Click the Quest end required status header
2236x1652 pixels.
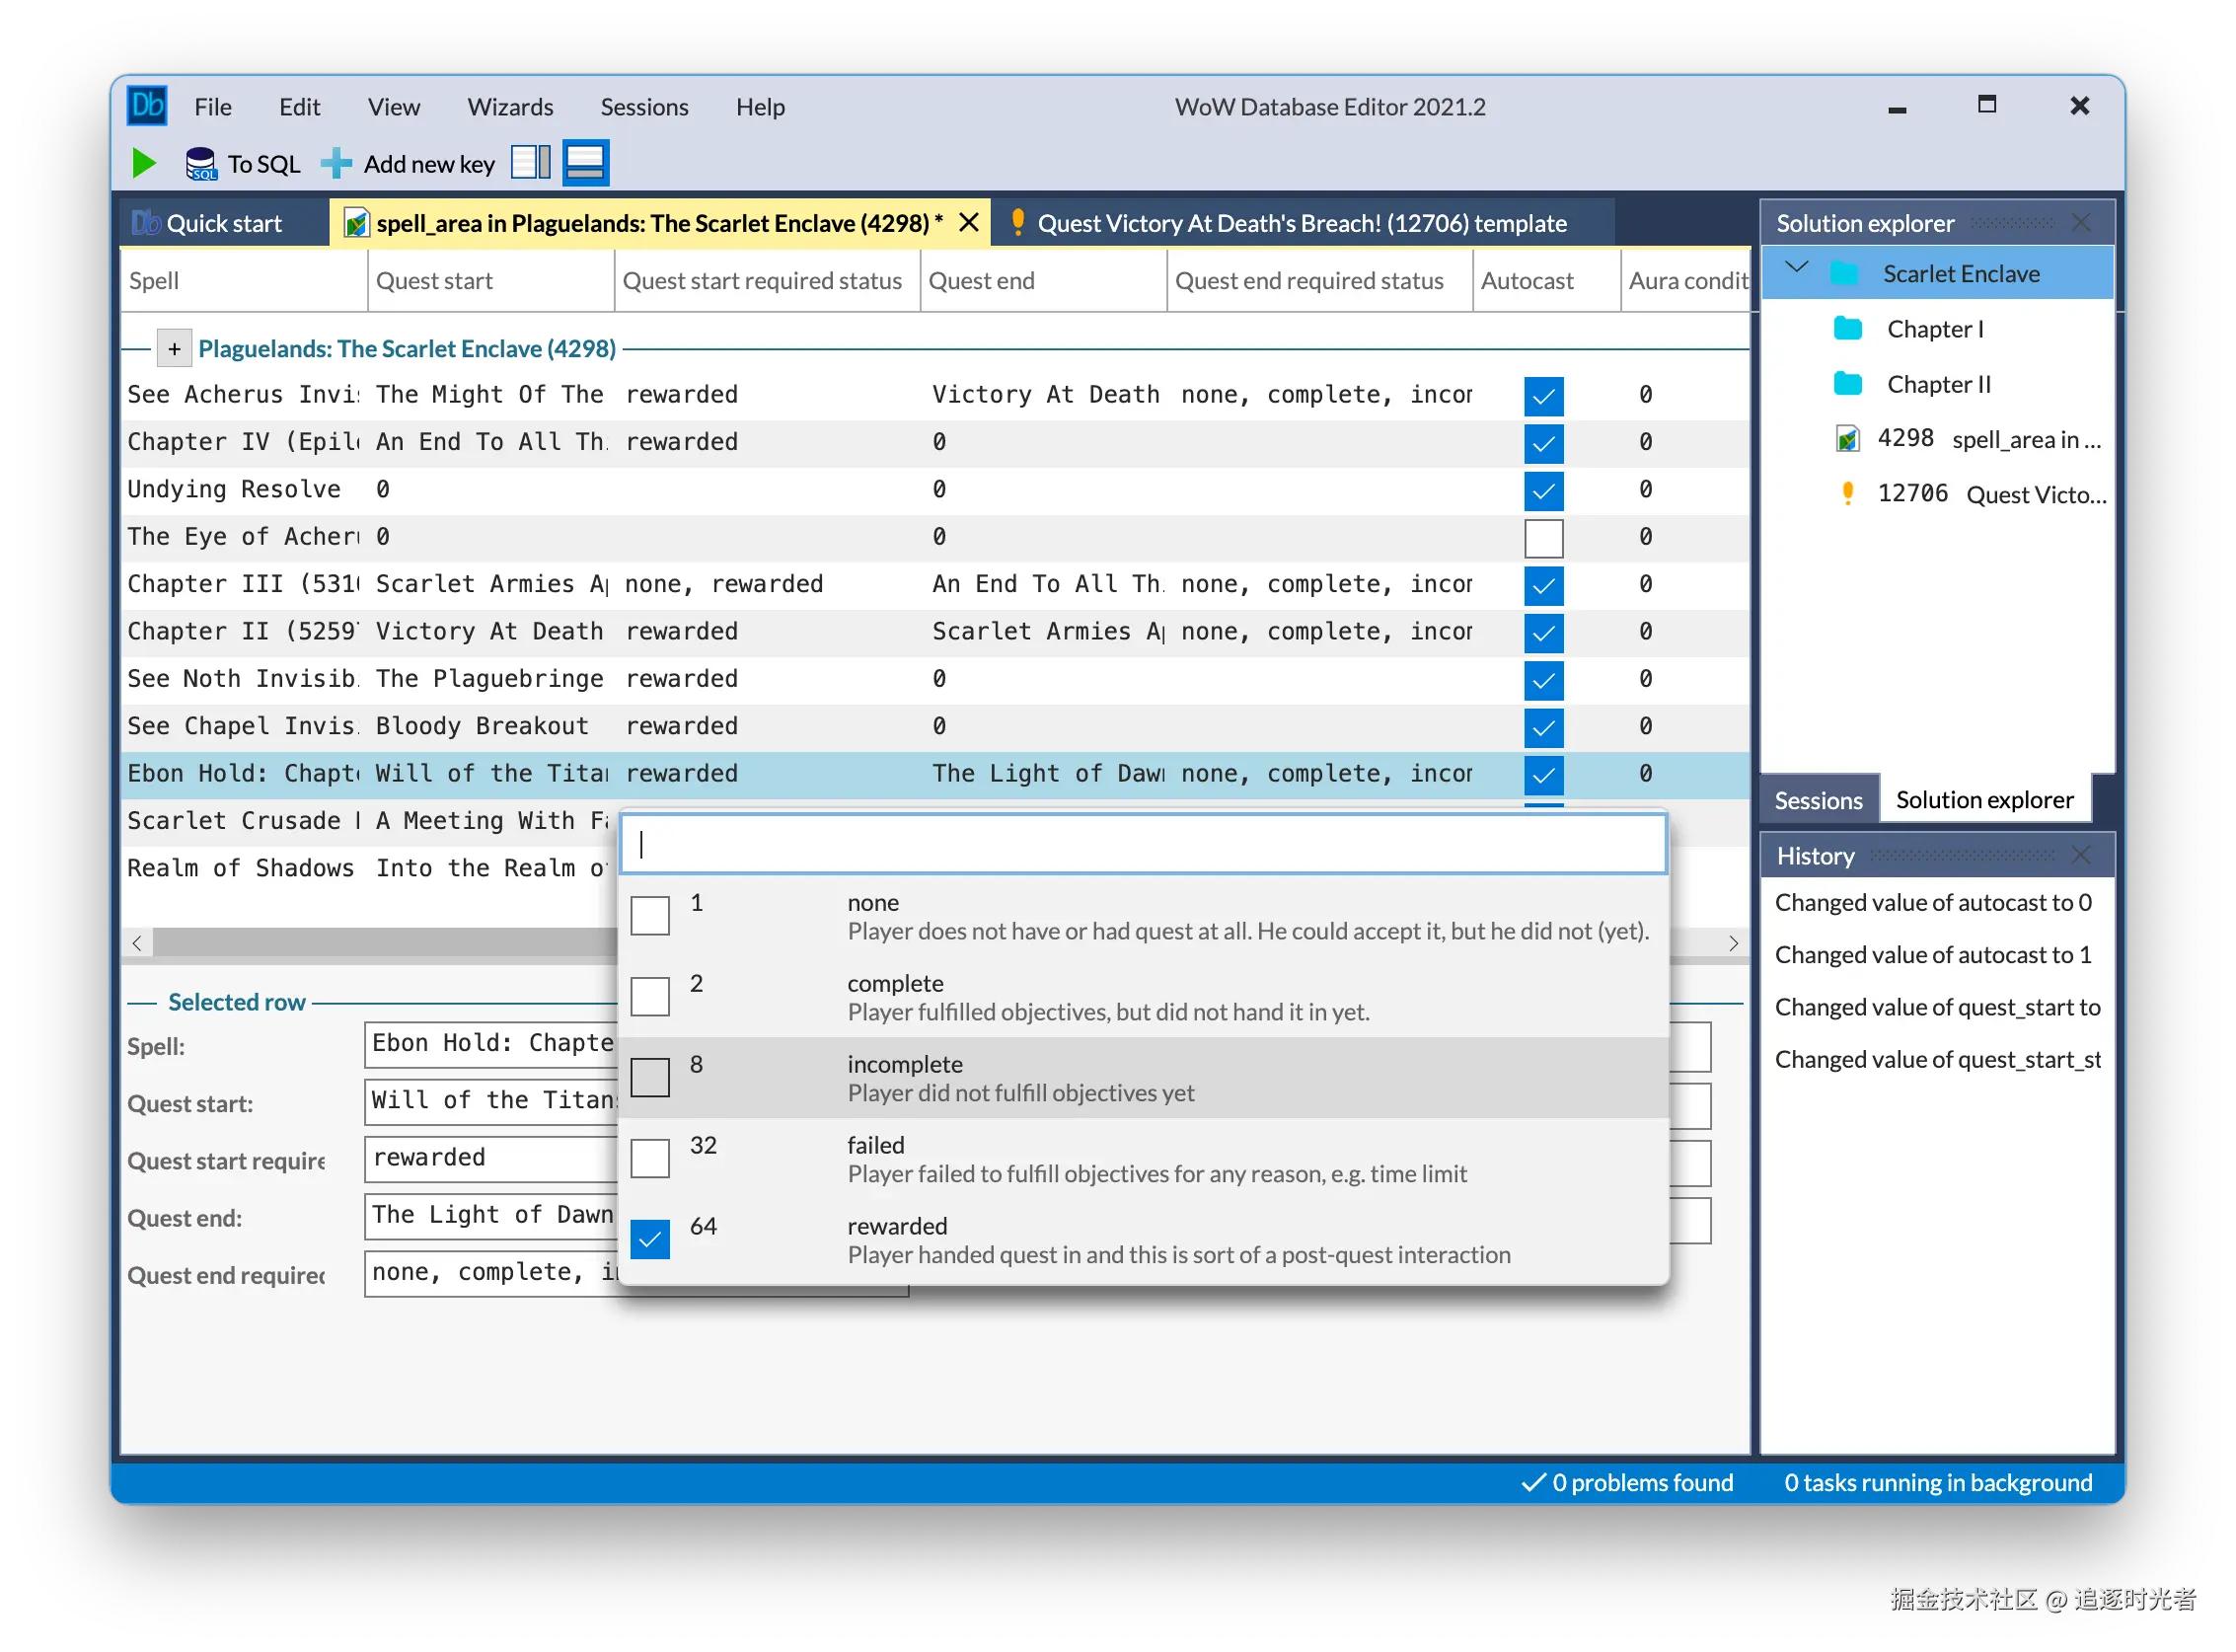click(1319, 280)
